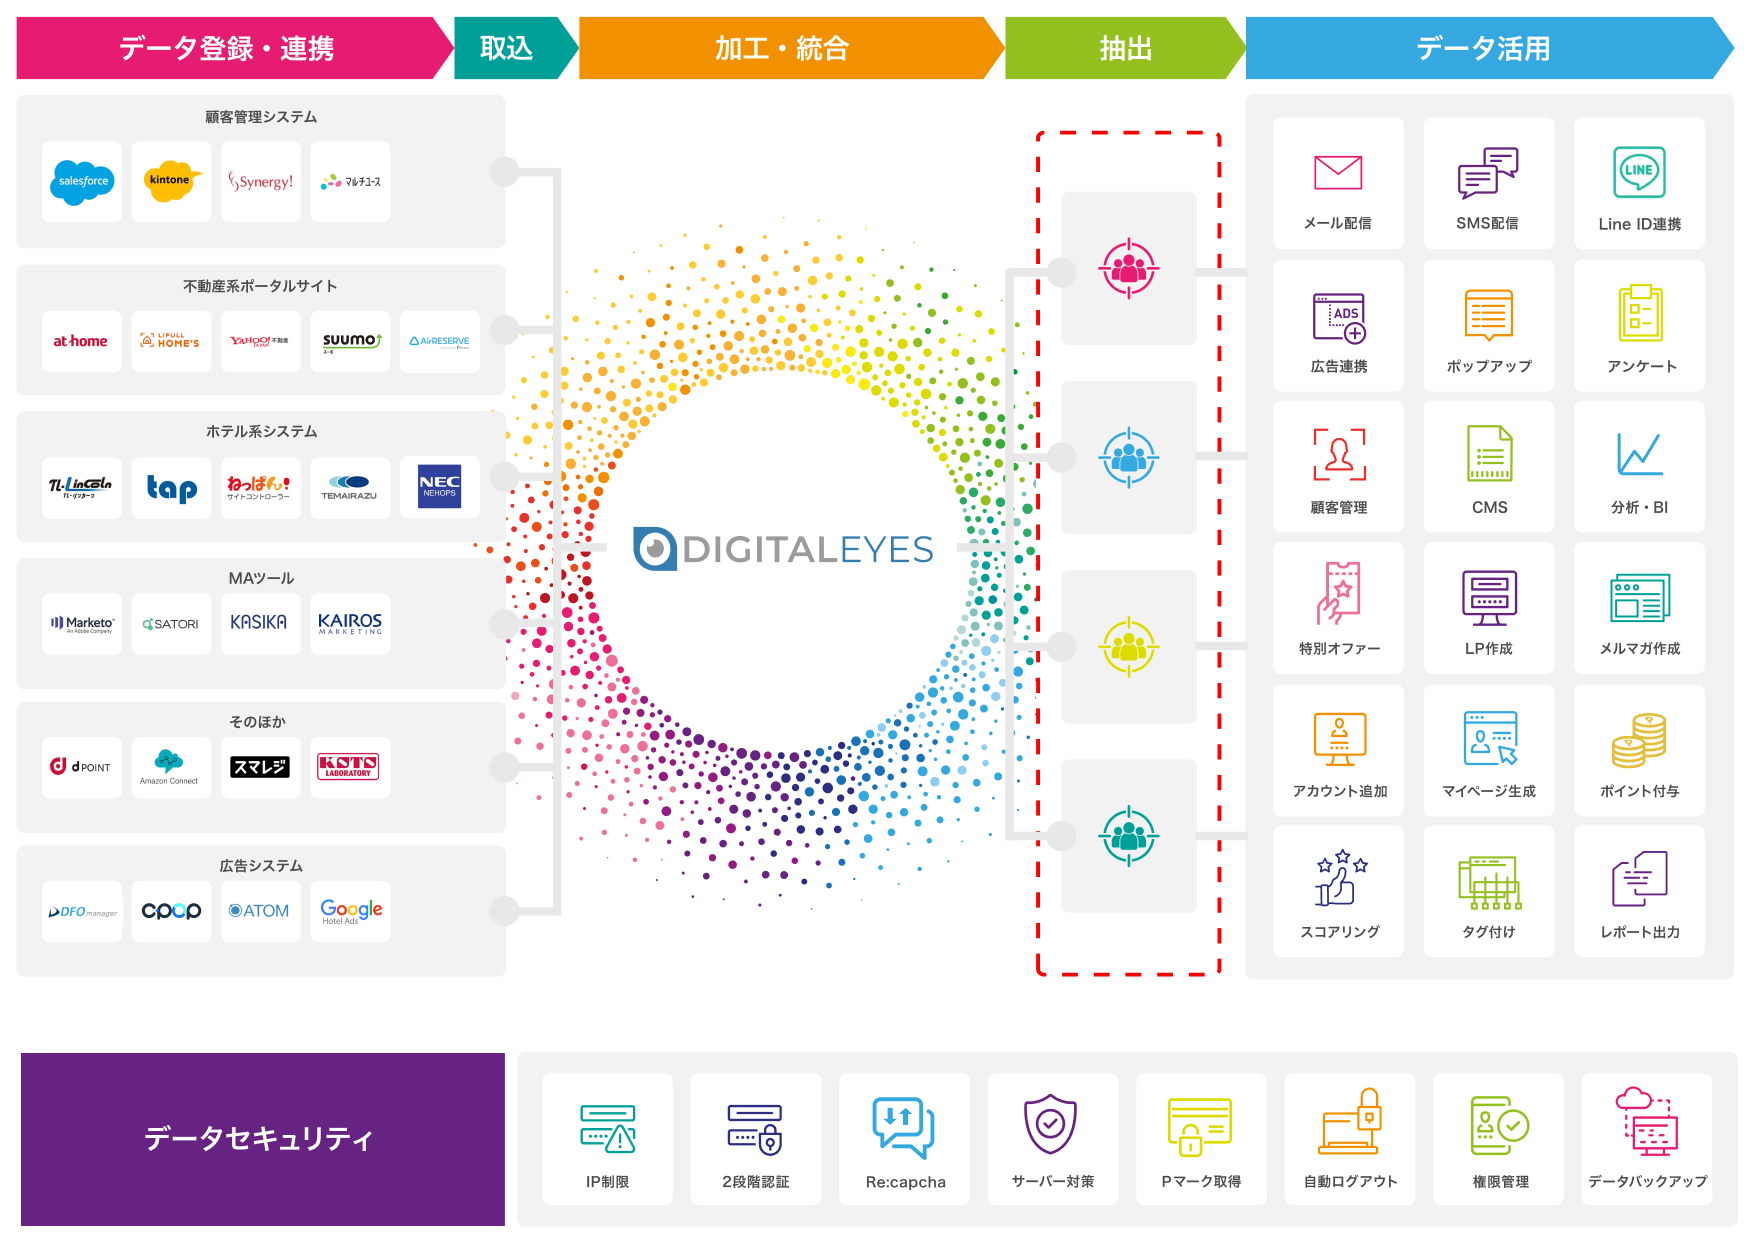Click the blue データ活用 arrow header
1754x1242 pixels.
pyautogui.click(x=1489, y=48)
